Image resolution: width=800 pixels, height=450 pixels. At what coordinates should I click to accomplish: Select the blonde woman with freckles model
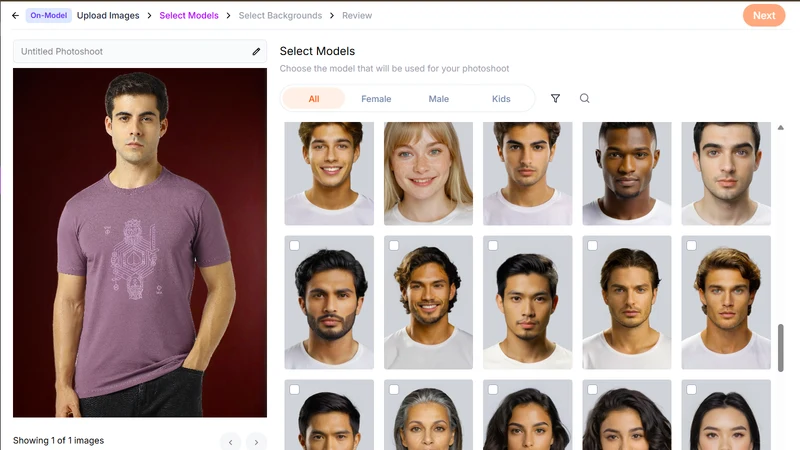pos(428,173)
